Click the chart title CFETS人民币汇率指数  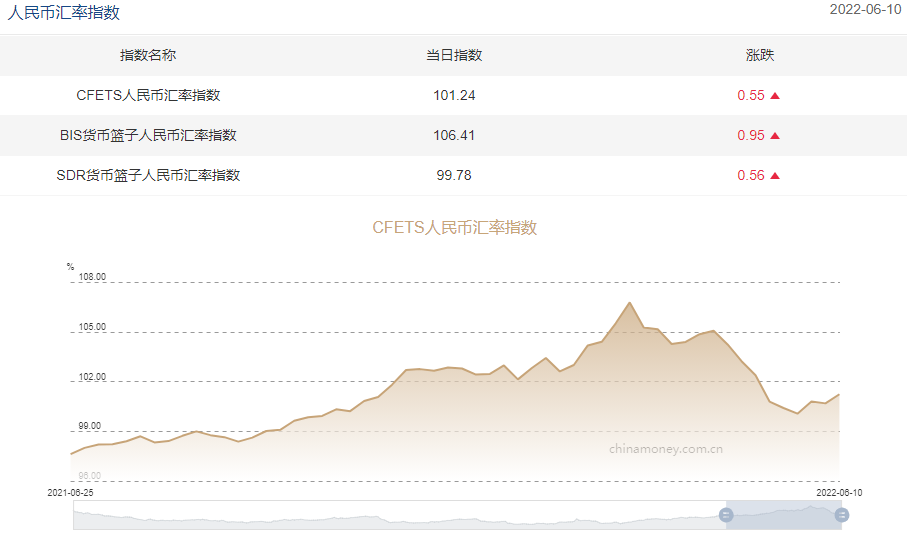point(454,228)
